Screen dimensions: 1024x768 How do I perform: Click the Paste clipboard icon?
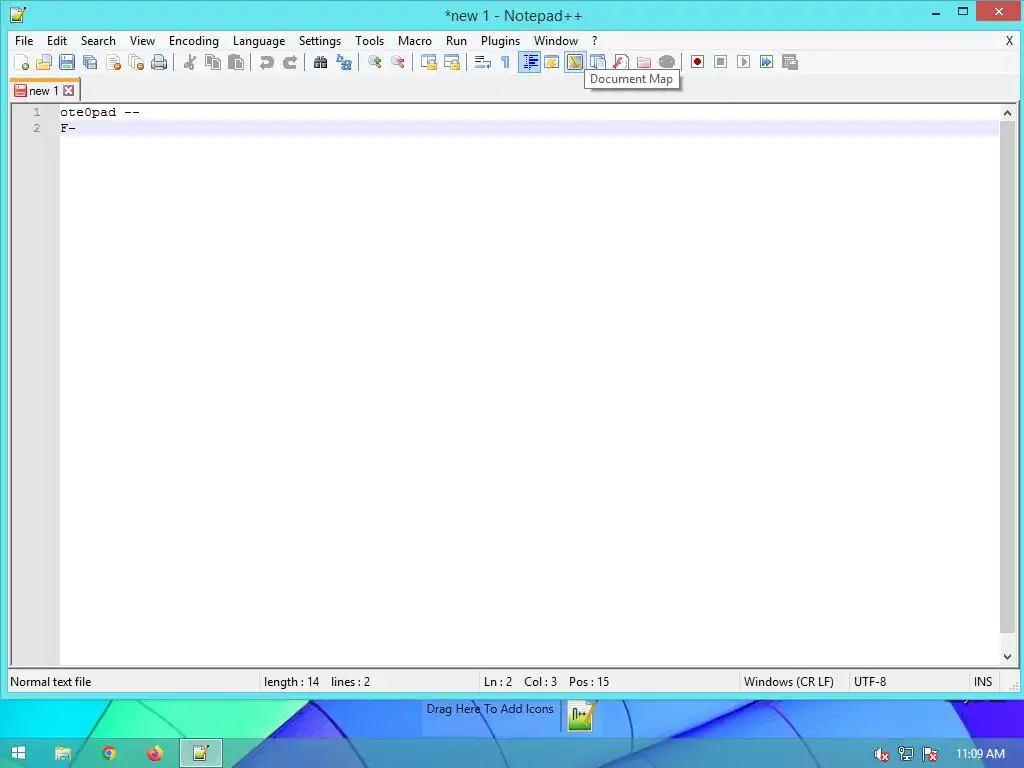tap(236, 62)
